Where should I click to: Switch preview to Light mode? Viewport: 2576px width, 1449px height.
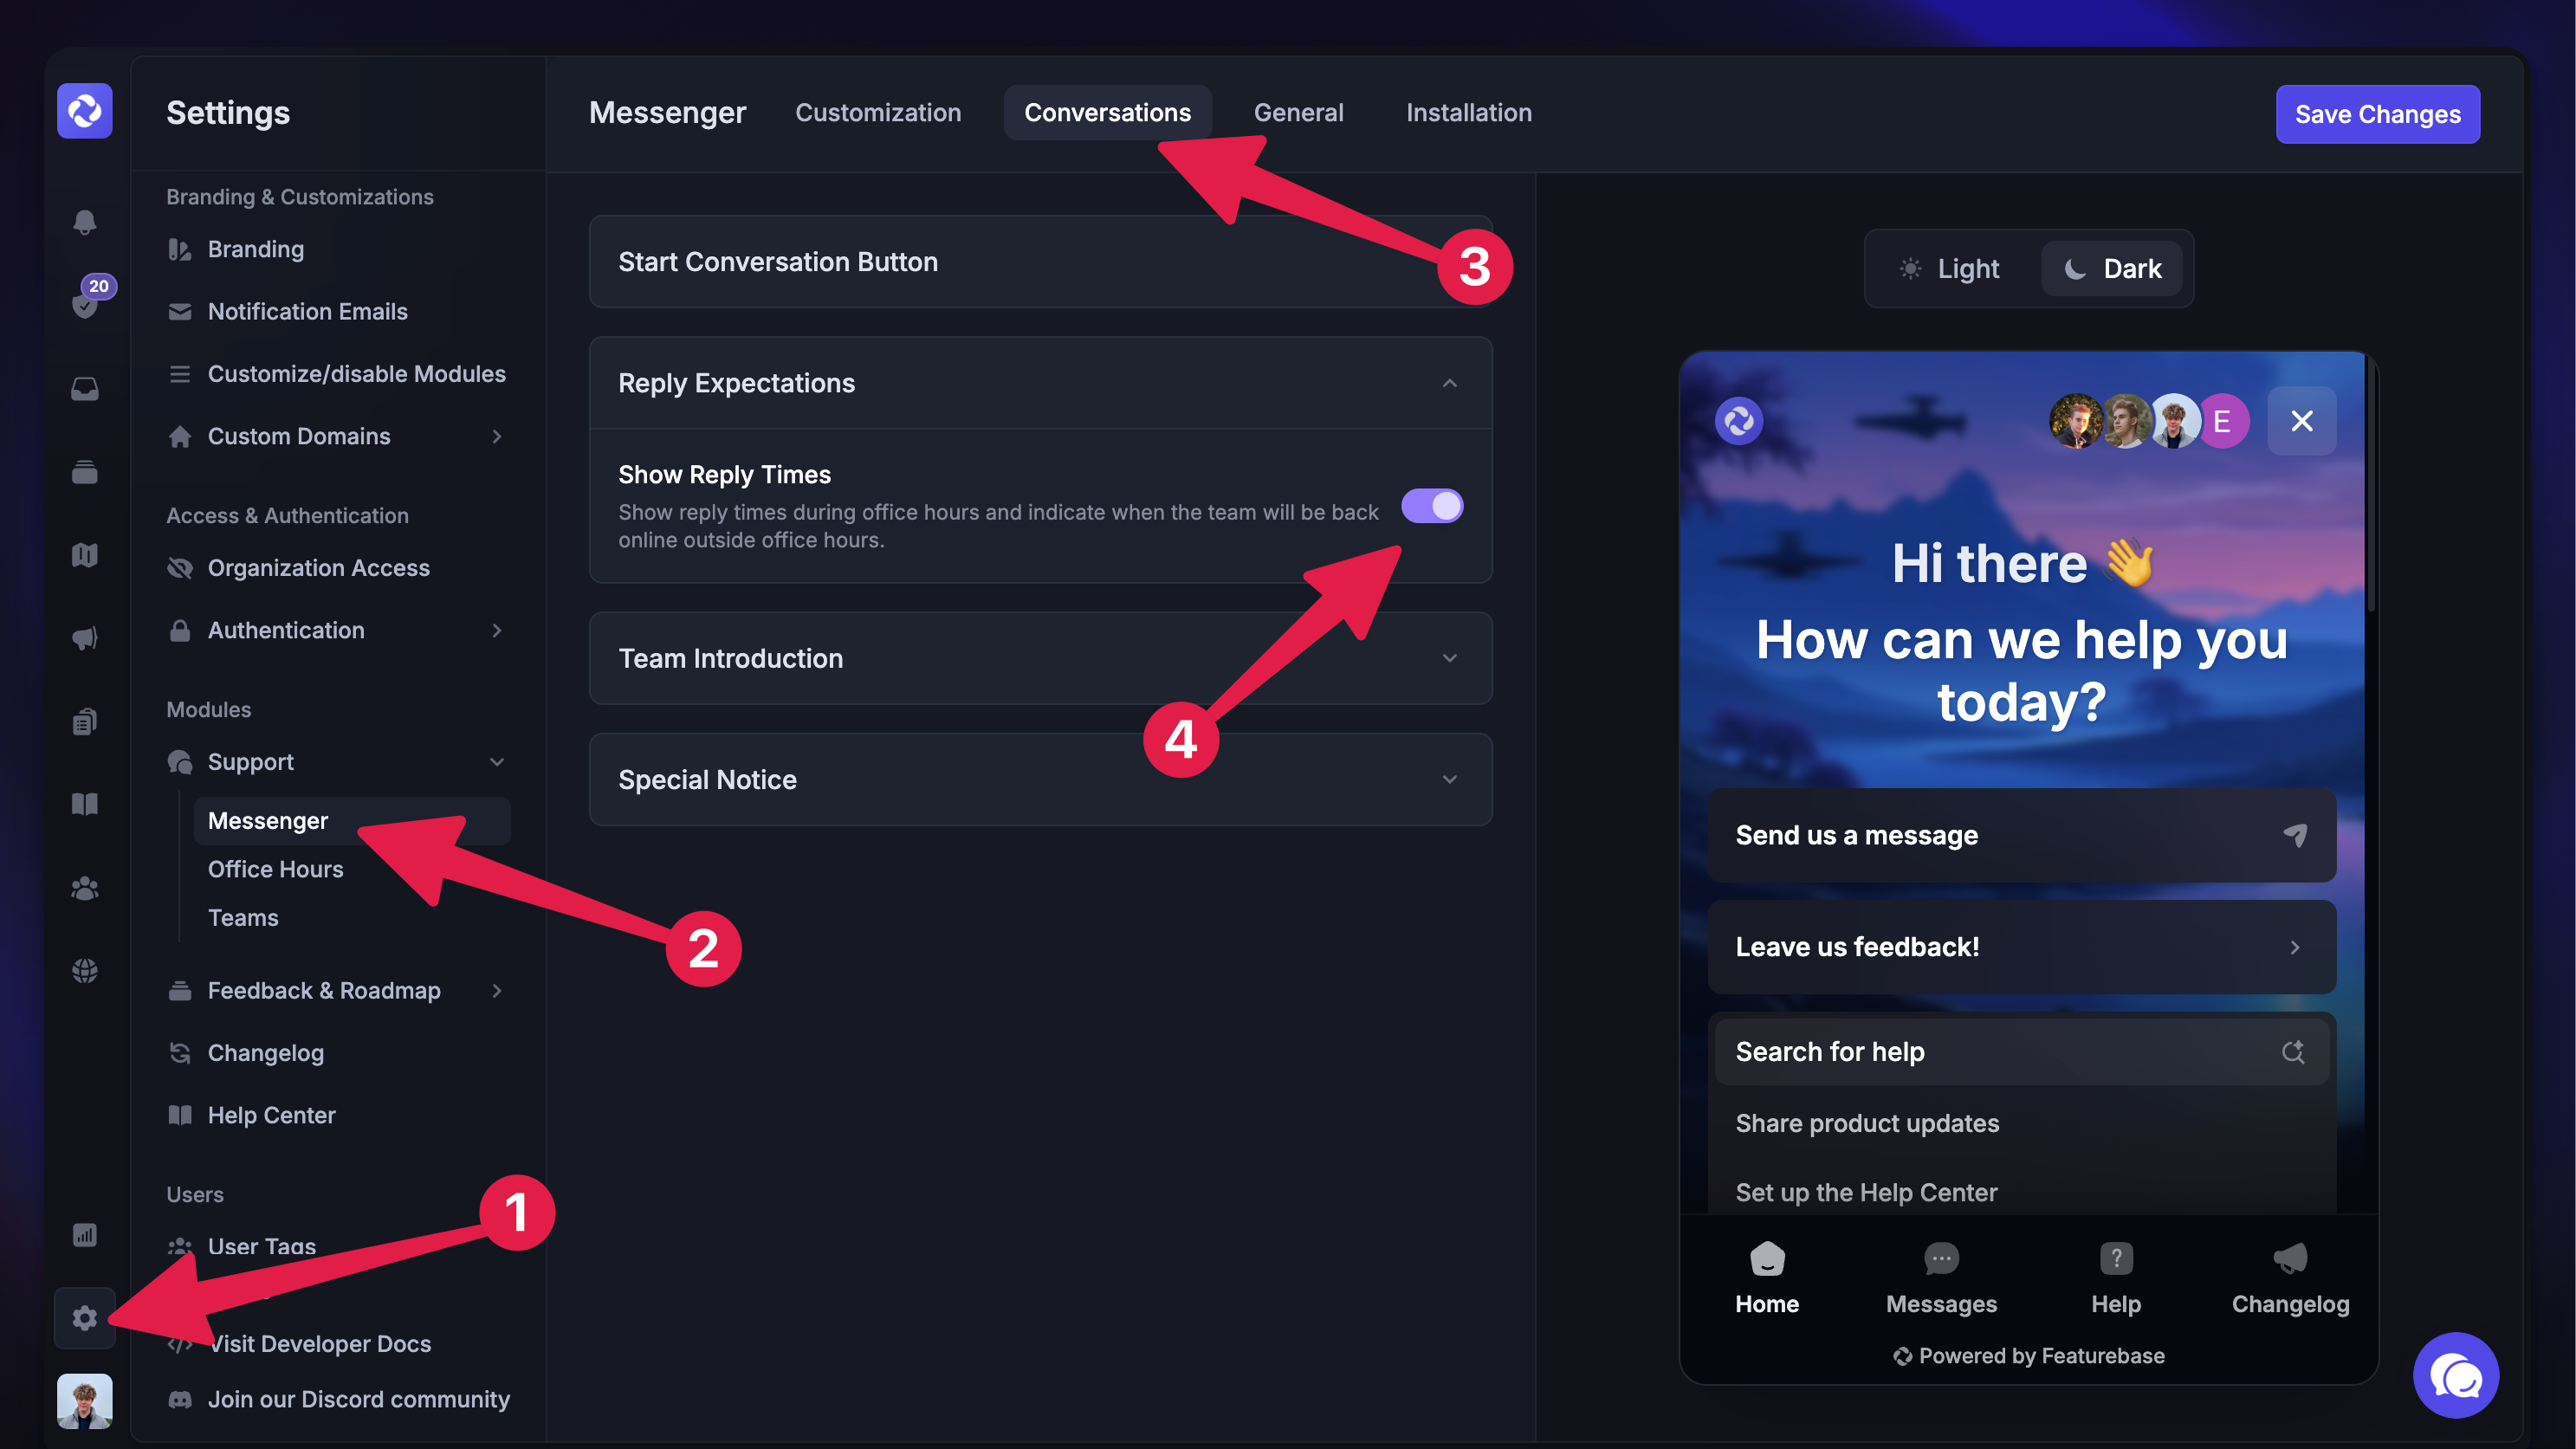(1950, 269)
